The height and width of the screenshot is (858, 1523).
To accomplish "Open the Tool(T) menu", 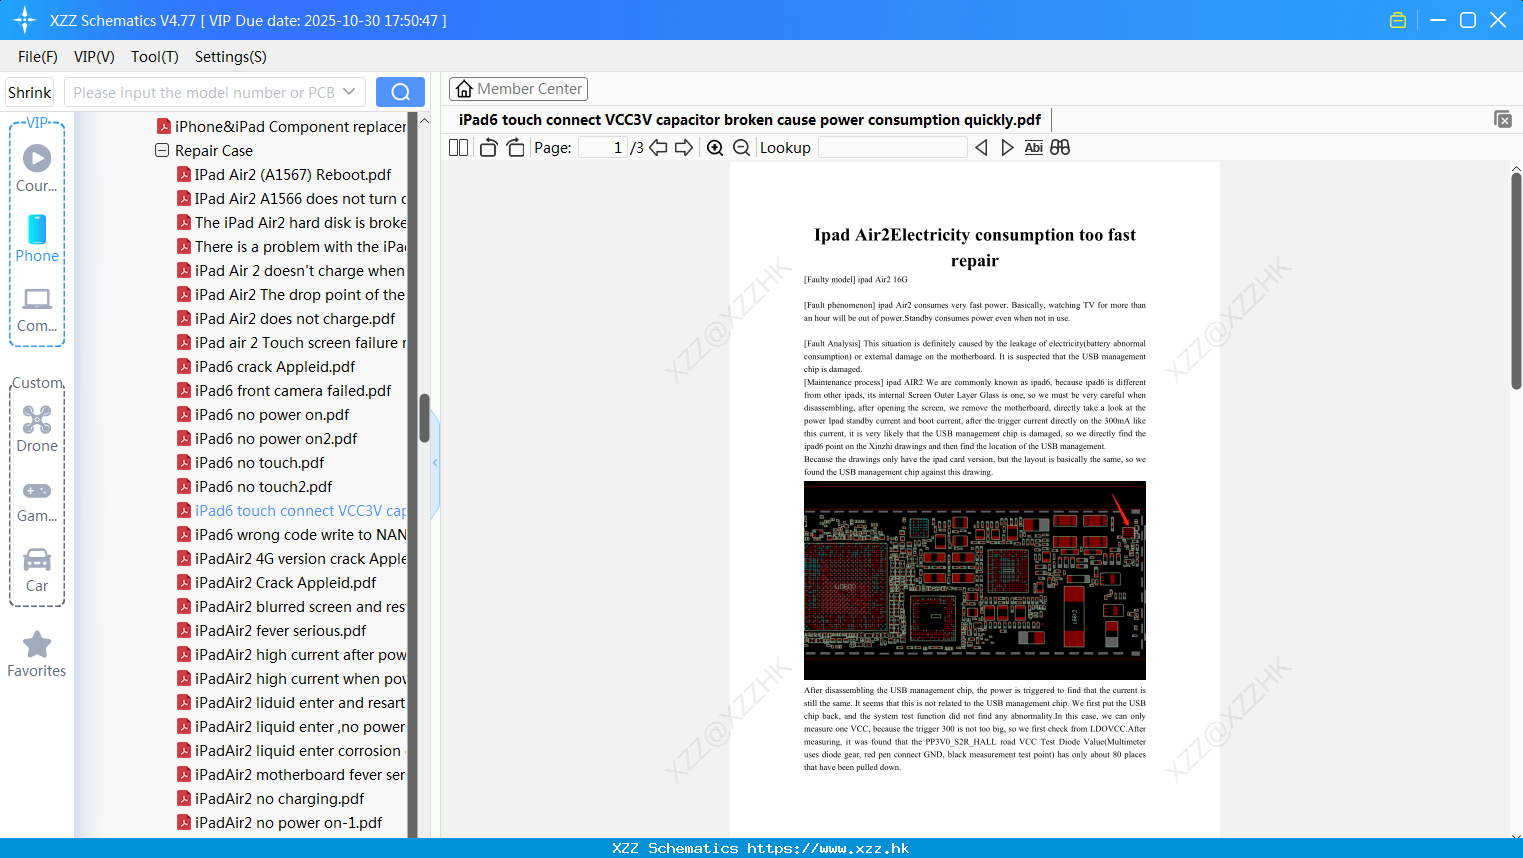I will pyautogui.click(x=155, y=57).
